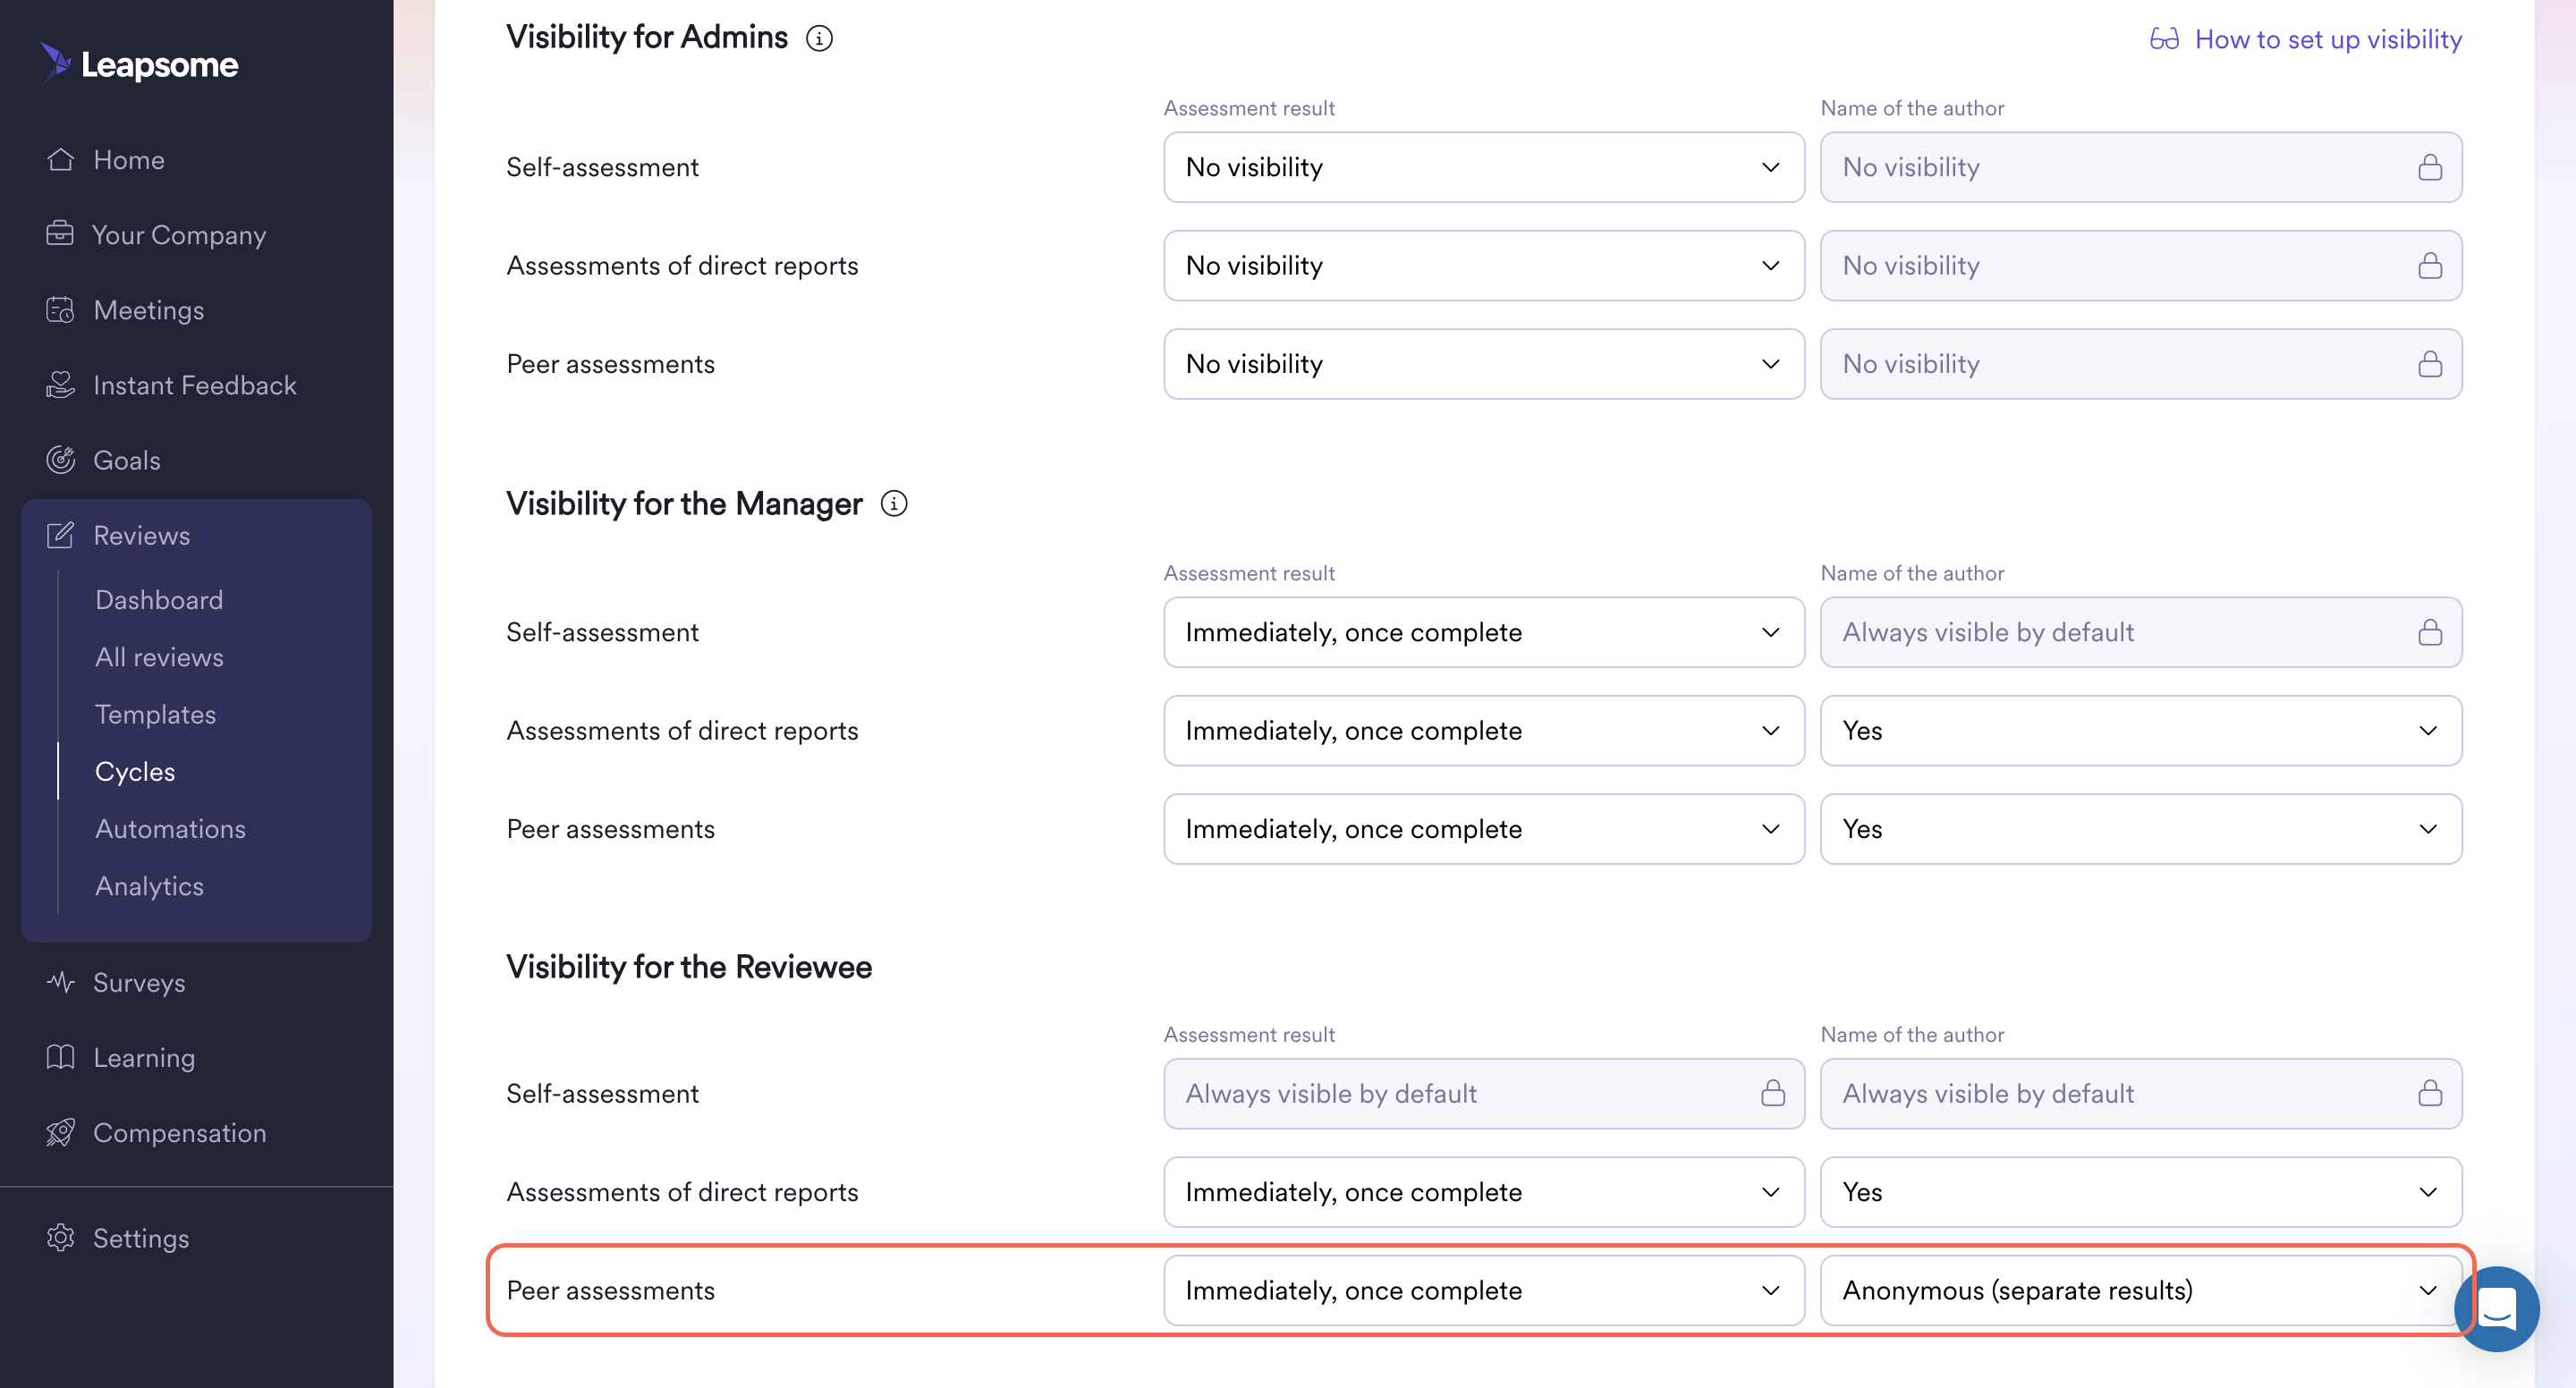Click the Compensation rocket icon

coord(60,1132)
